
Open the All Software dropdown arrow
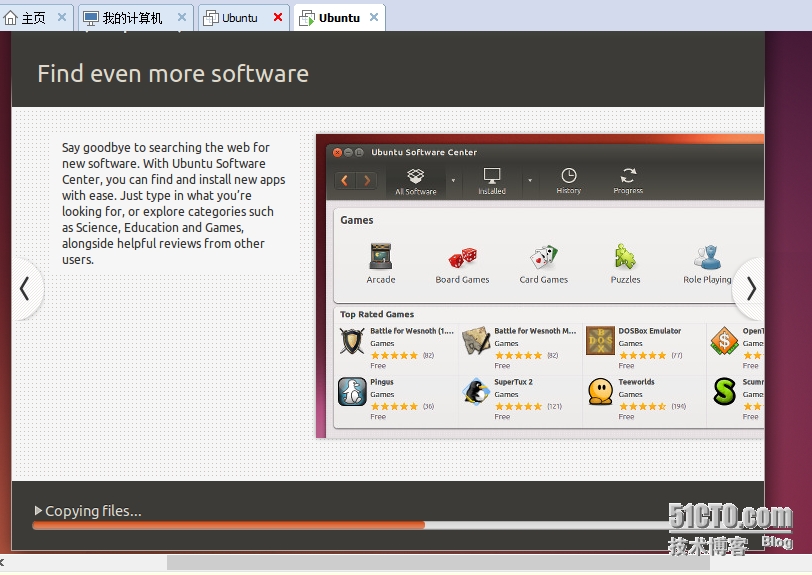[453, 181]
